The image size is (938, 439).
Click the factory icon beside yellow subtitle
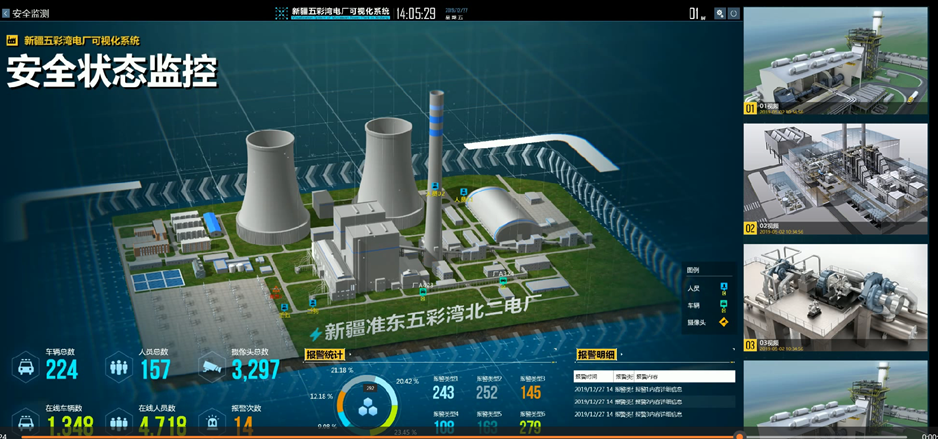click(12, 41)
